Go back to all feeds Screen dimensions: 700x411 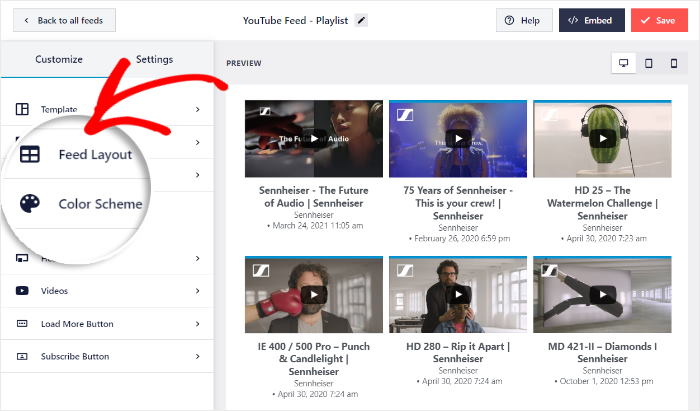tap(64, 21)
